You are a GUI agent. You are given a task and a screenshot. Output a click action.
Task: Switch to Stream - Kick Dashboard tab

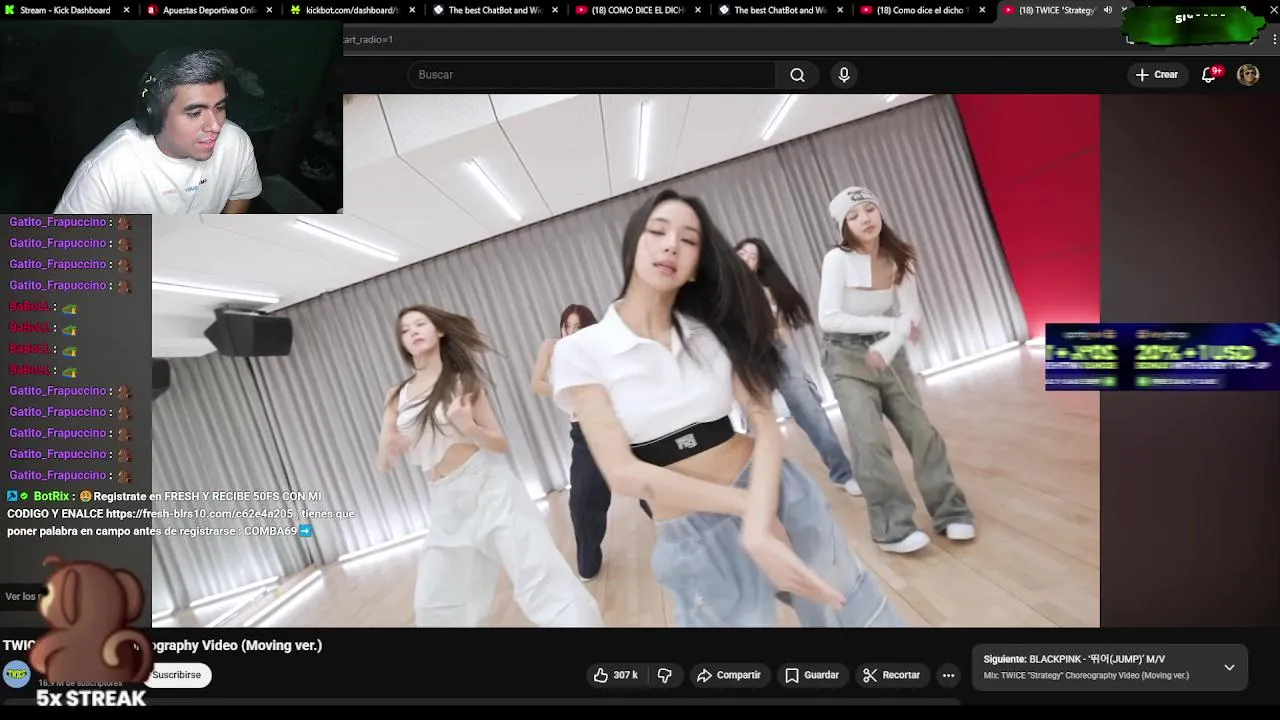click(65, 10)
